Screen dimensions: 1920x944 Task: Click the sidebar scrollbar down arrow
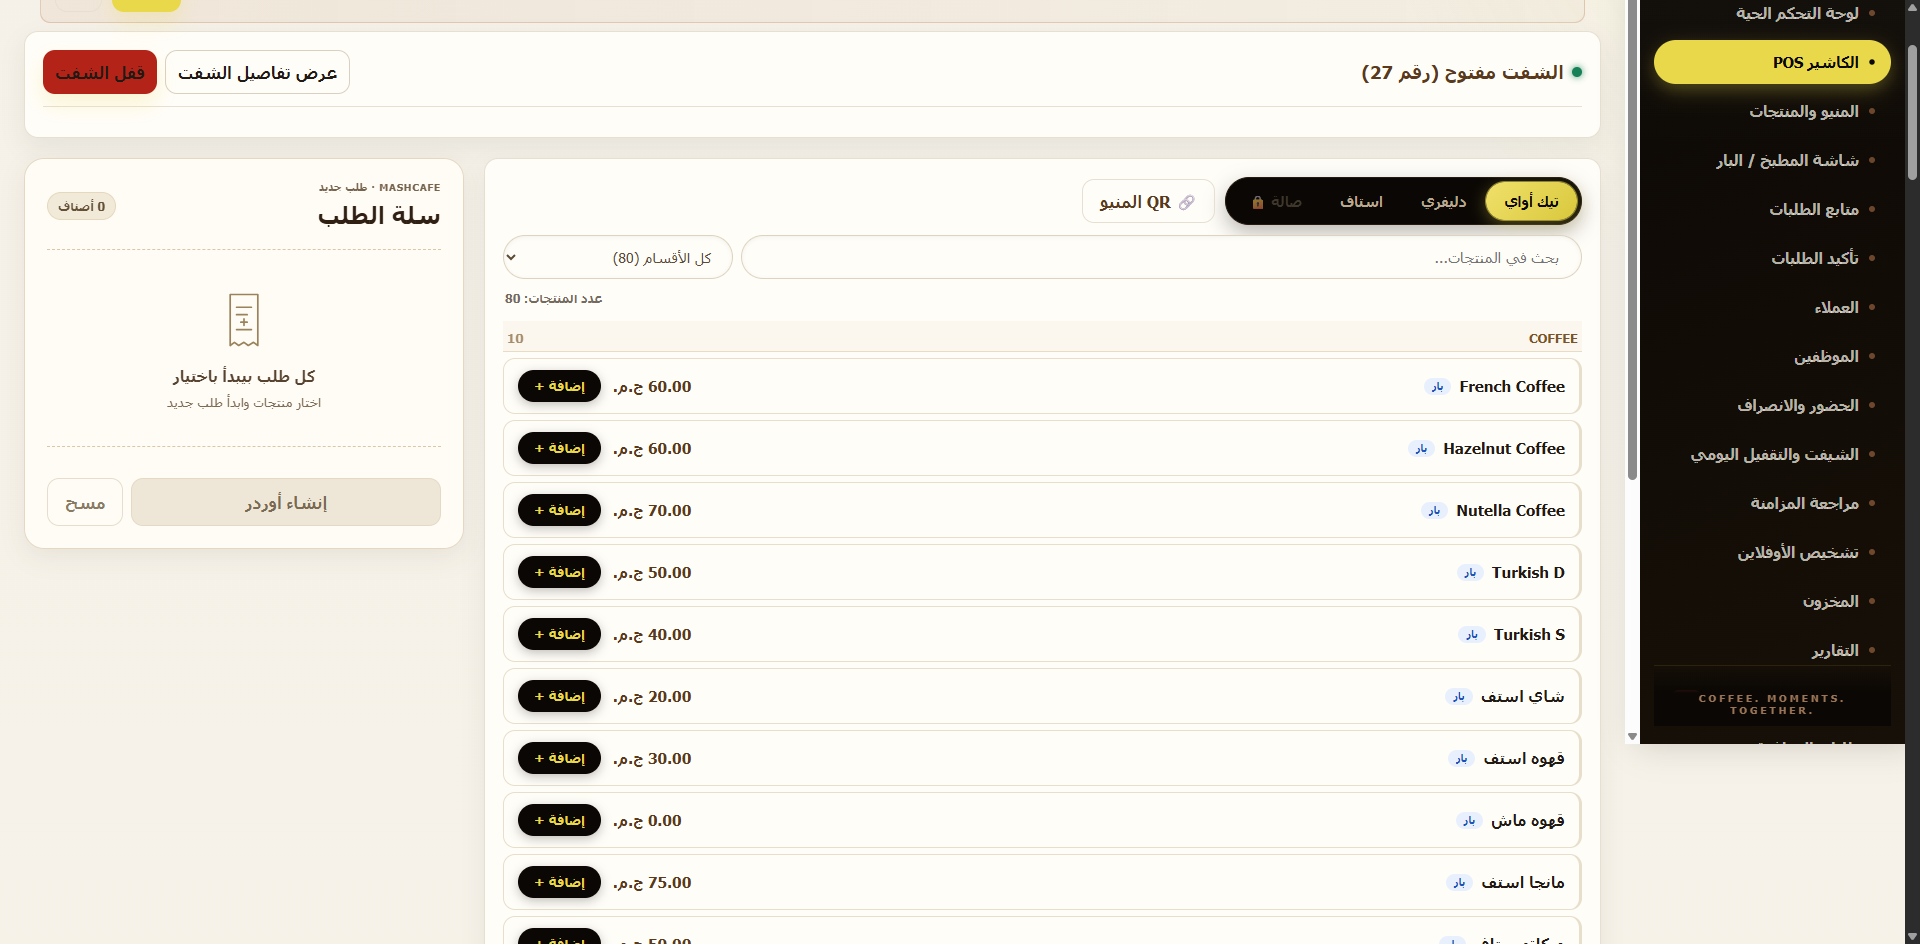pos(1632,736)
